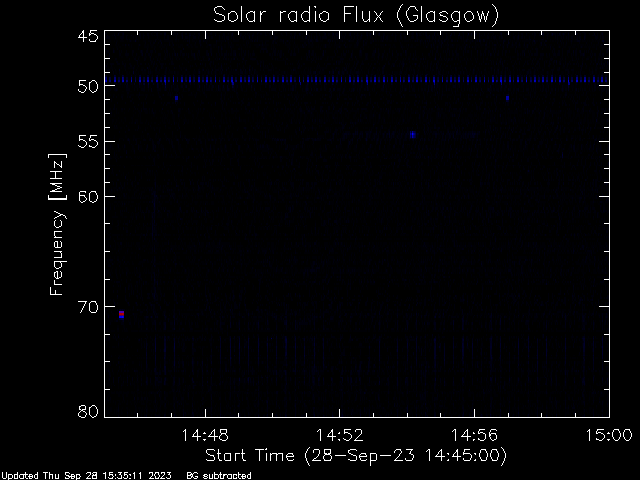Click the blue interference line near 50 MHz
640x480 pixels.
[357, 80]
